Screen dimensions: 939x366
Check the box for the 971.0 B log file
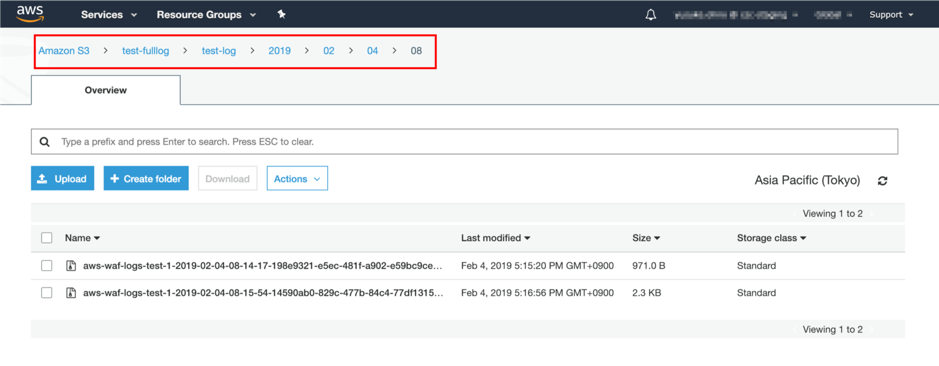click(x=47, y=266)
